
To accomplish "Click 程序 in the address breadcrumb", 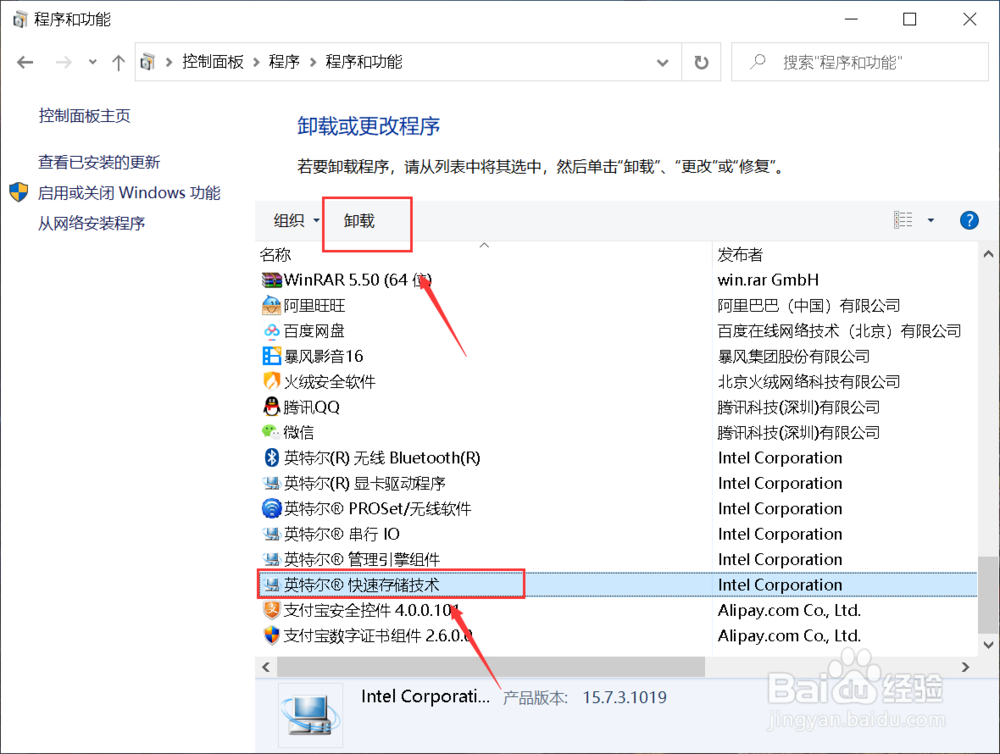I will coord(284,62).
